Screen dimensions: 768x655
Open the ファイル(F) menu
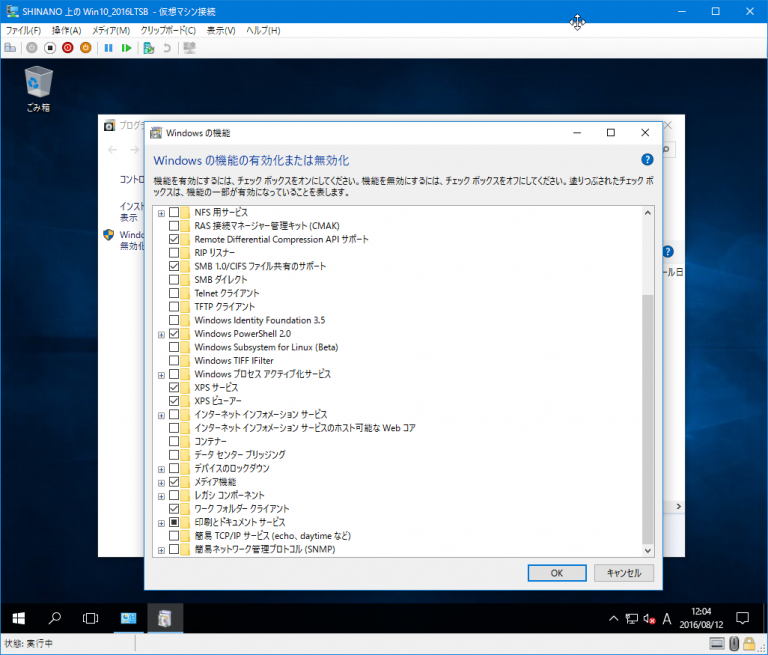pos(23,30)
